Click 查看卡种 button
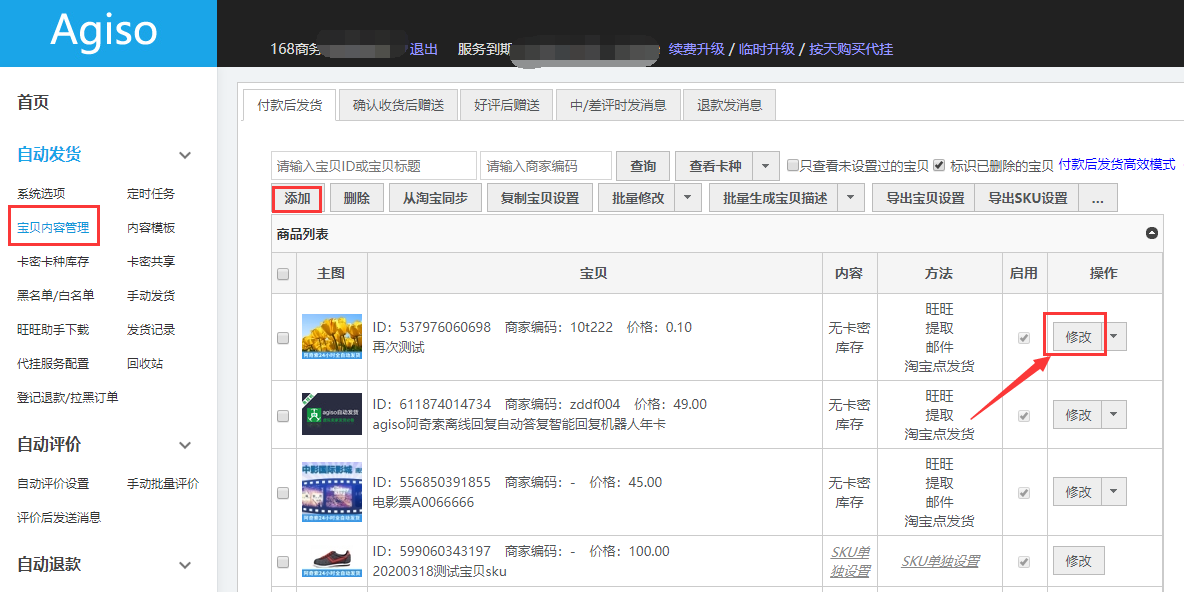Screen dimensions: 1184x592 pos(715,166)
